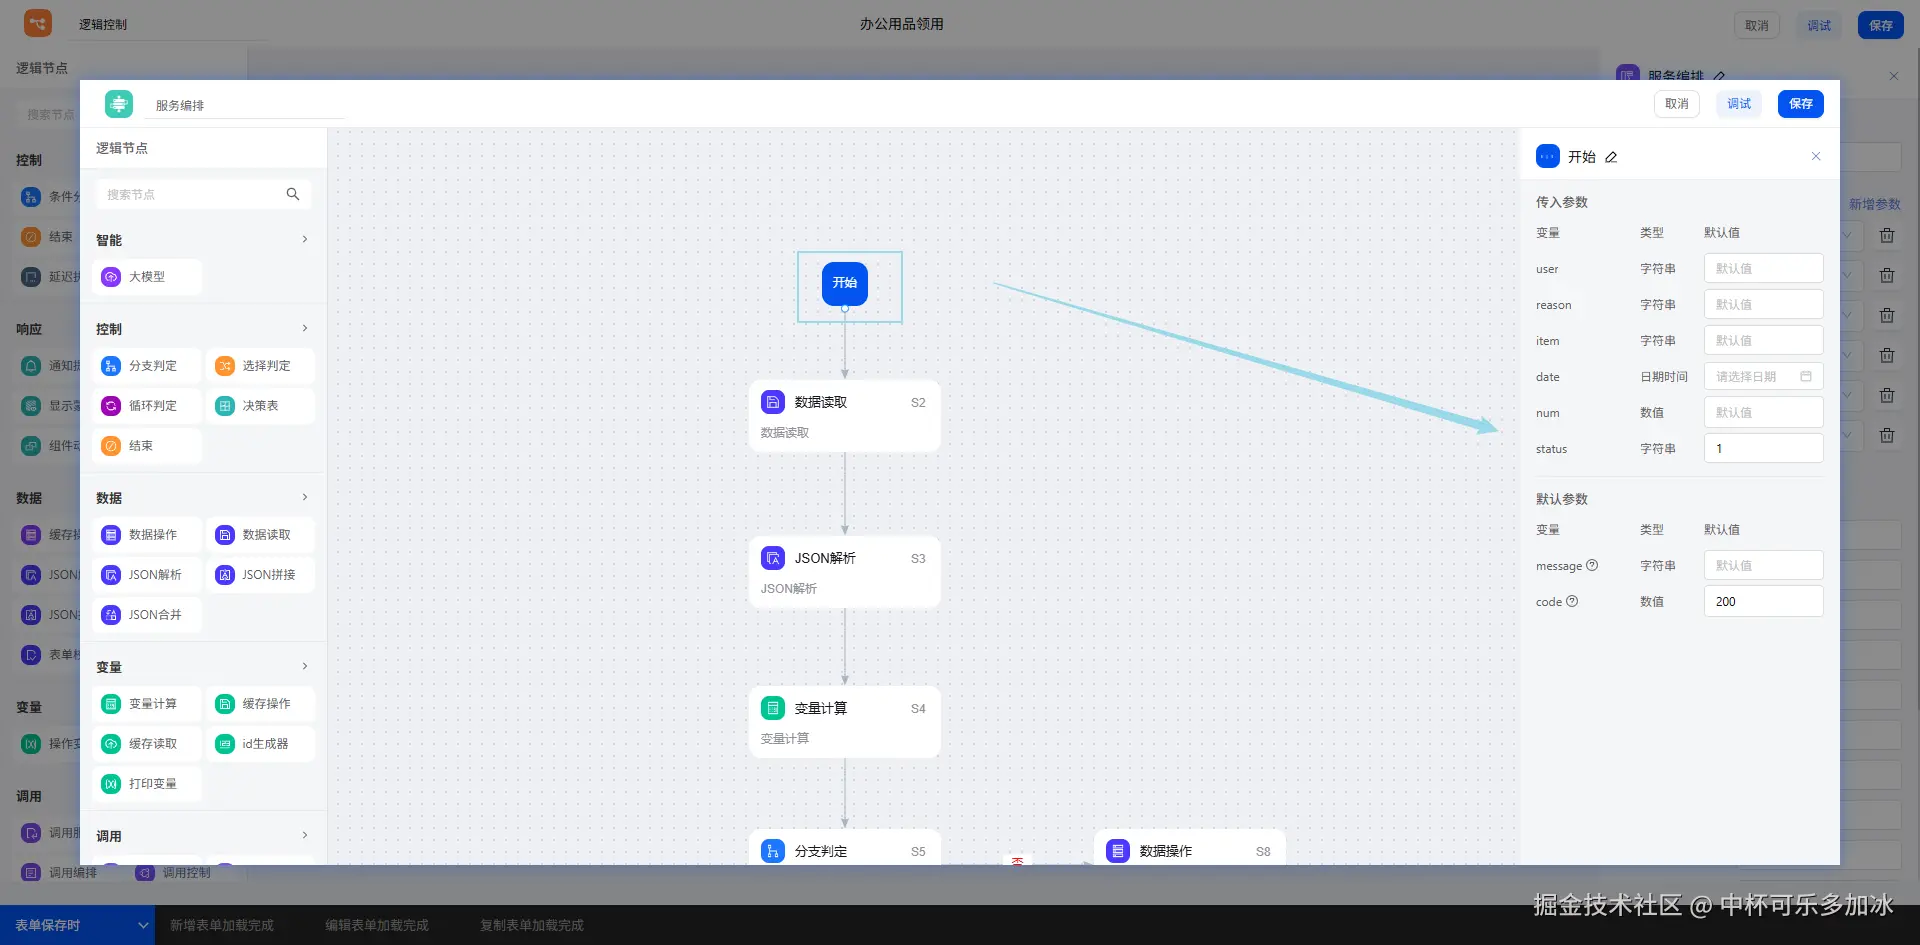The height and width of the screenshot is (945, 1920).
Task: Click the help icon beside code parameter
Action: 1572,601
